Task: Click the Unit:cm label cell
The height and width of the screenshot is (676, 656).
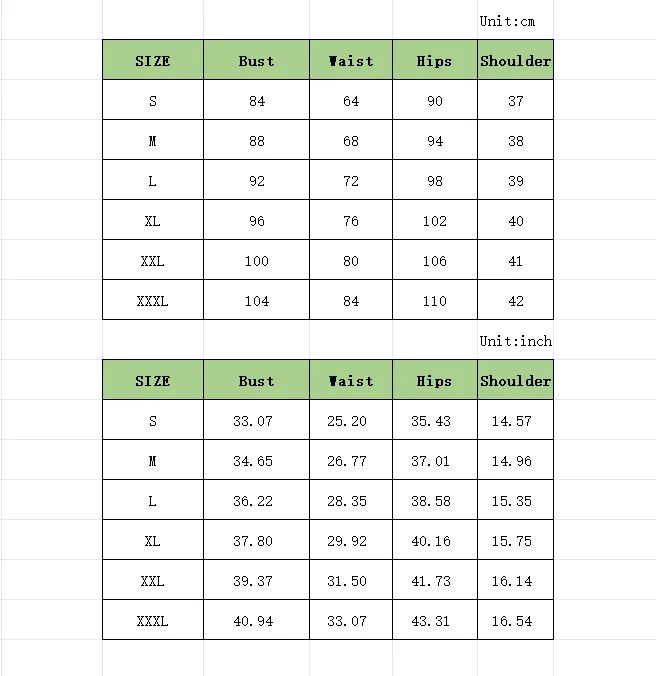Action: [x=515, y=20]
